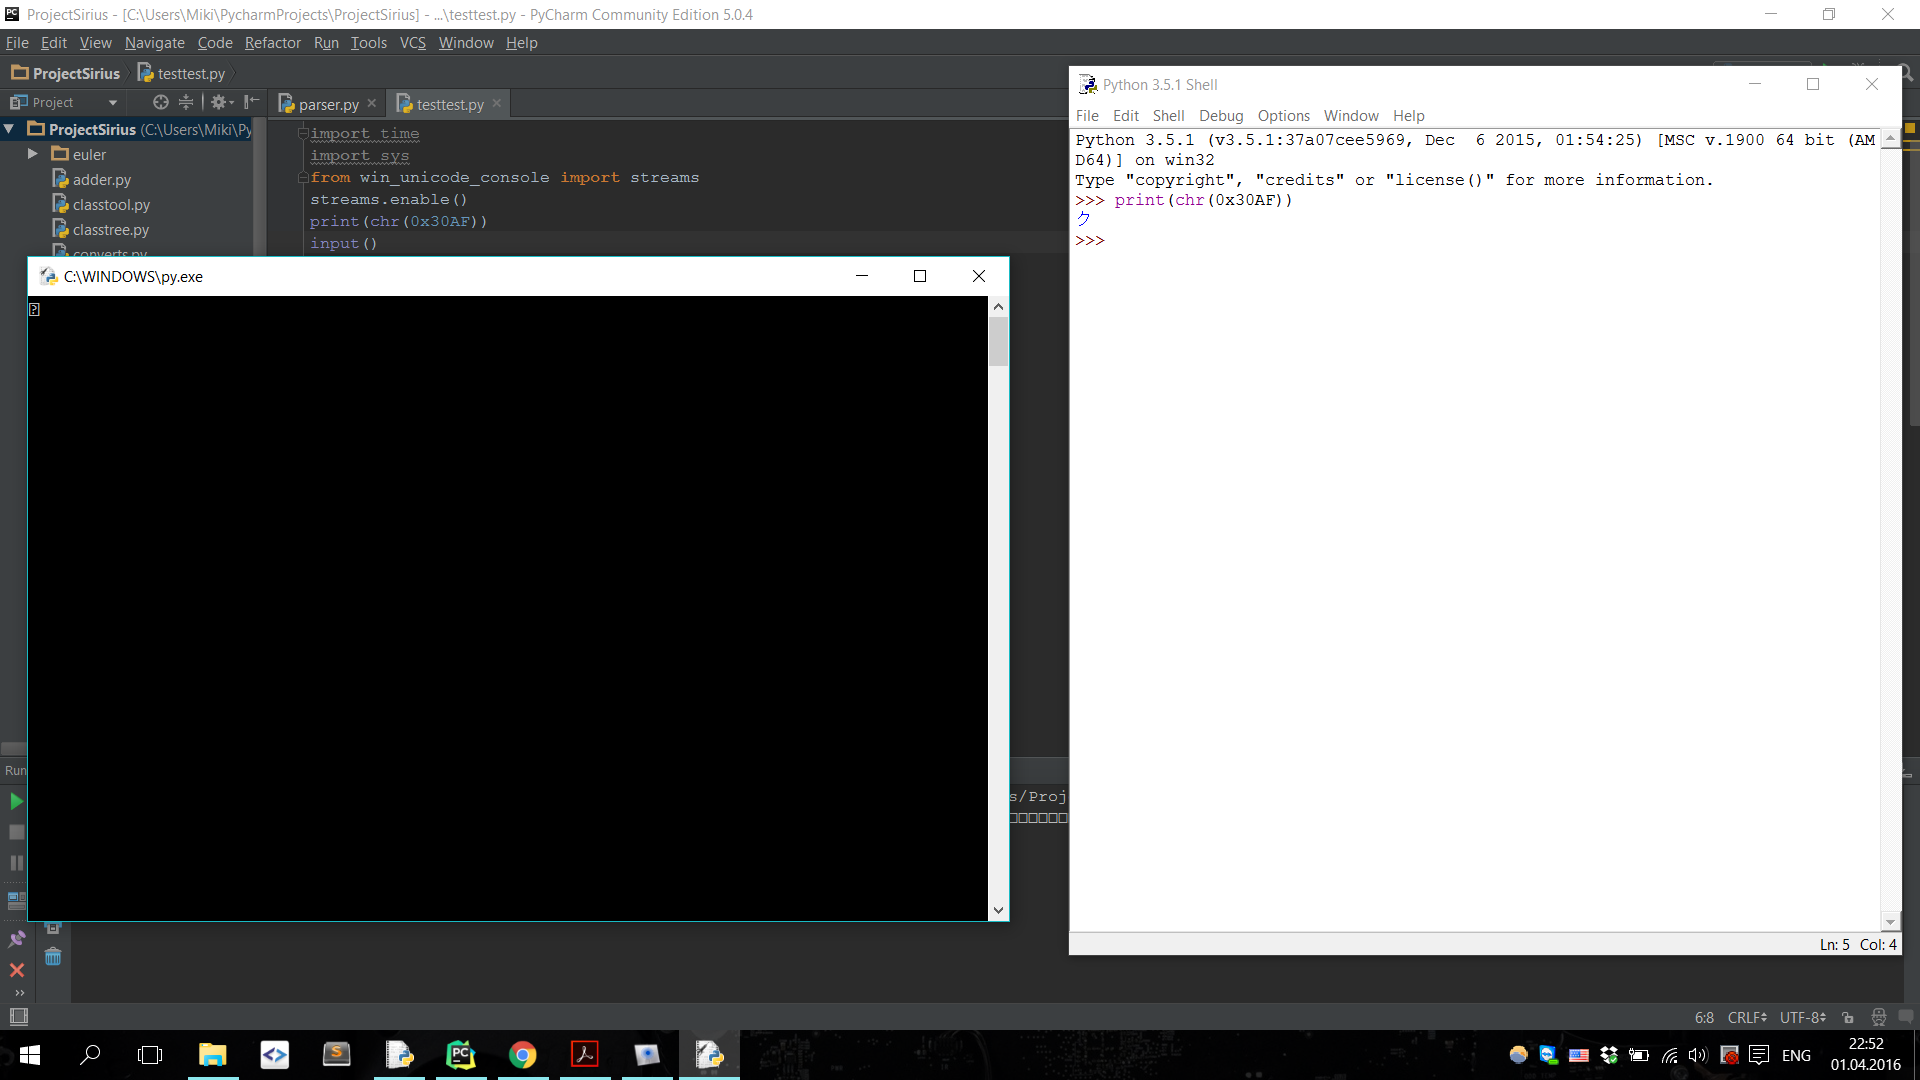Click the green Run play button
This screenshot has height=1080, width=1920.
(16, 801)
